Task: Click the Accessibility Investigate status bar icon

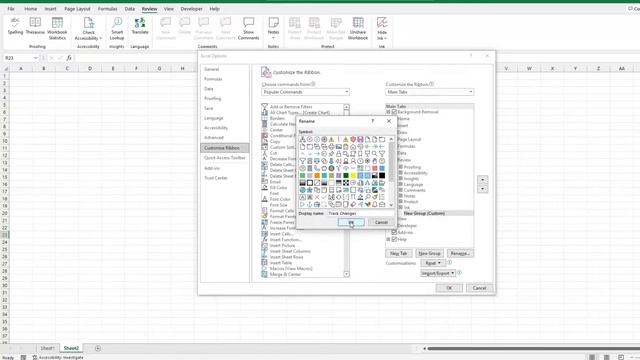Action: click(35, 357)
